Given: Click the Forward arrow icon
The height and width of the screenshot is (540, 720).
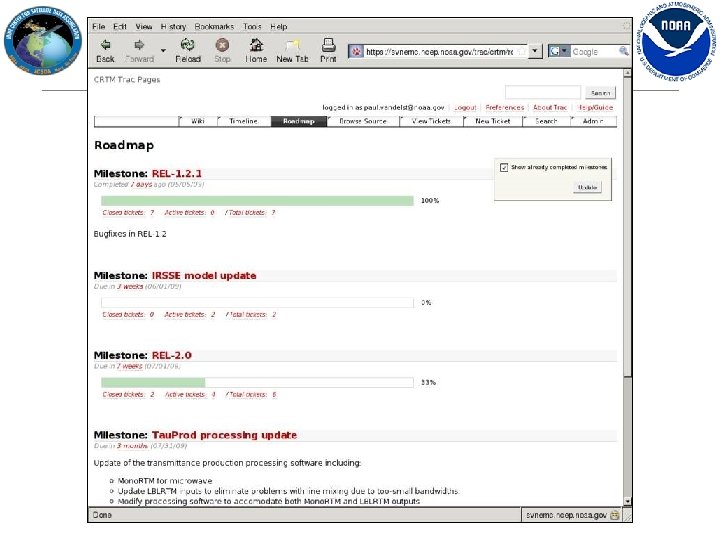Looking at the screenshot, I should (x=139, y=45).
